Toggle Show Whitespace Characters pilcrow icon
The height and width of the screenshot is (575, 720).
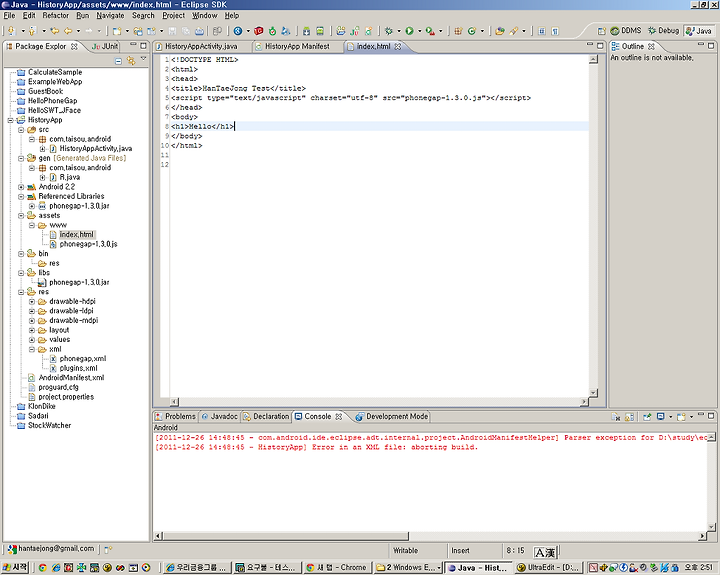click(555, 31)
